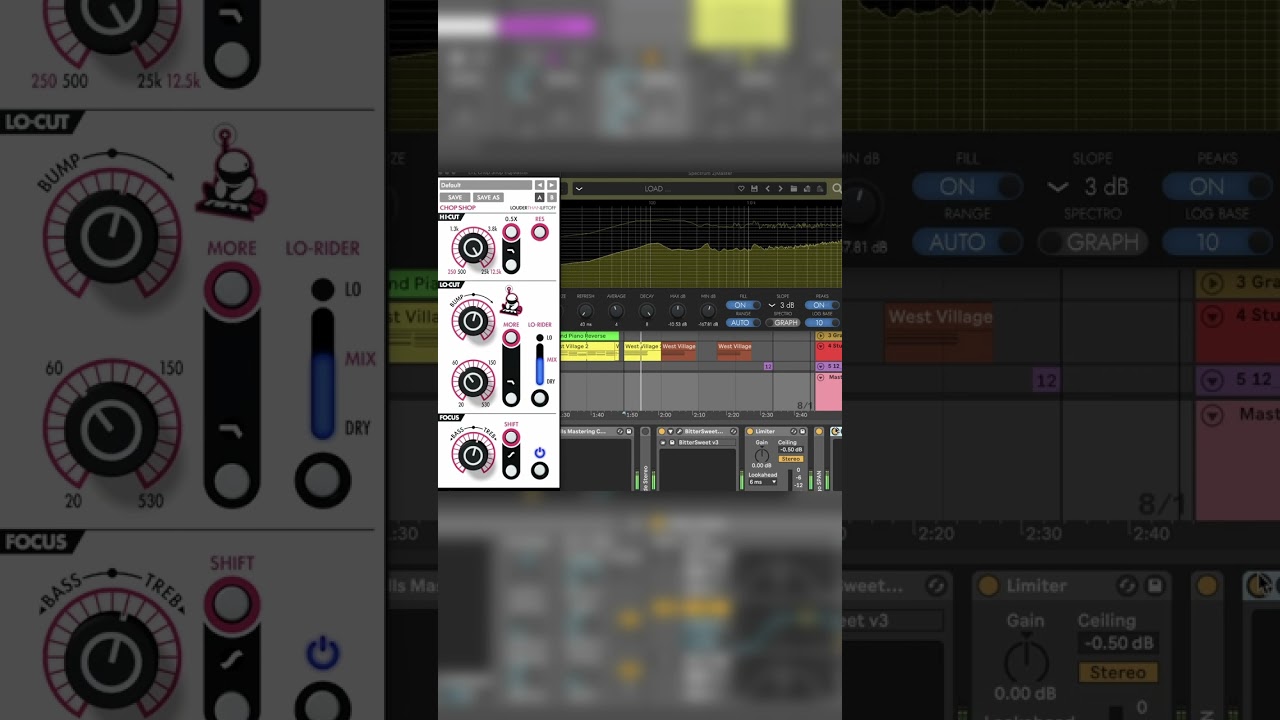Image resolution: width=1280 pixels, height=720 pixels.
Task: Unfold the Master track in the center track list
Action: pyautogui.click(x=821, y=377)
